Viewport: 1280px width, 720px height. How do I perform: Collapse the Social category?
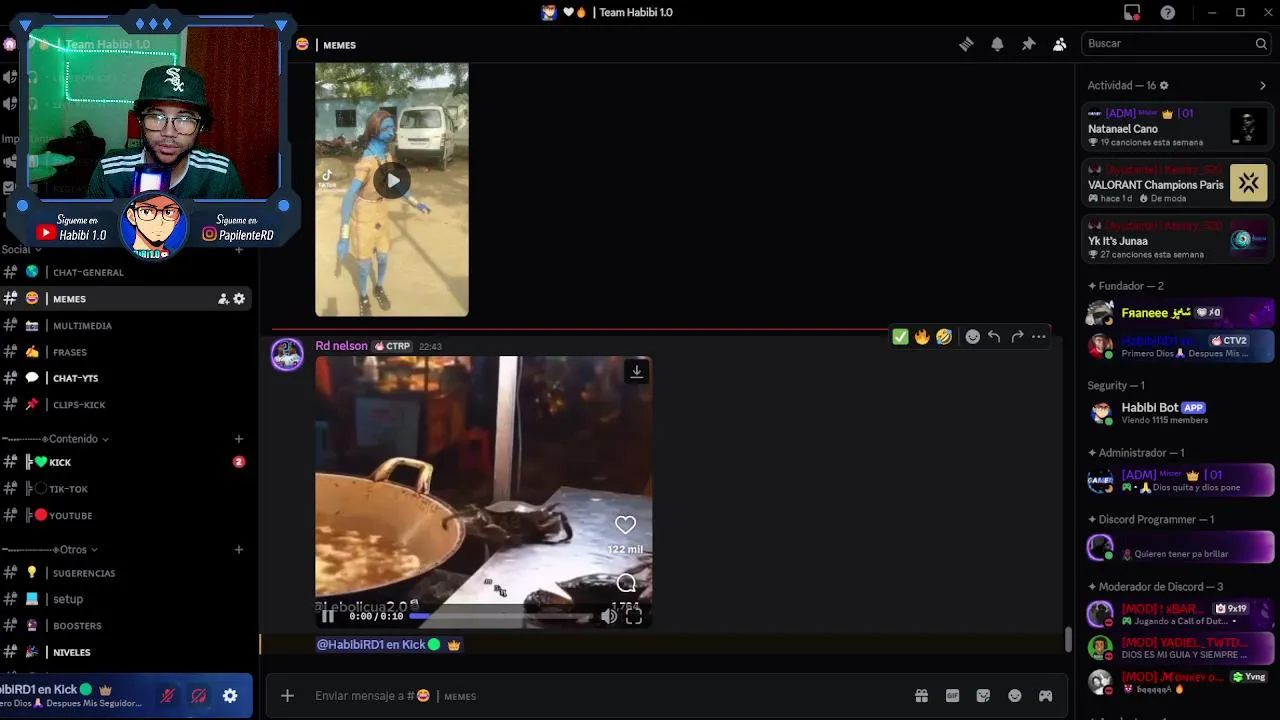(20, 249)
